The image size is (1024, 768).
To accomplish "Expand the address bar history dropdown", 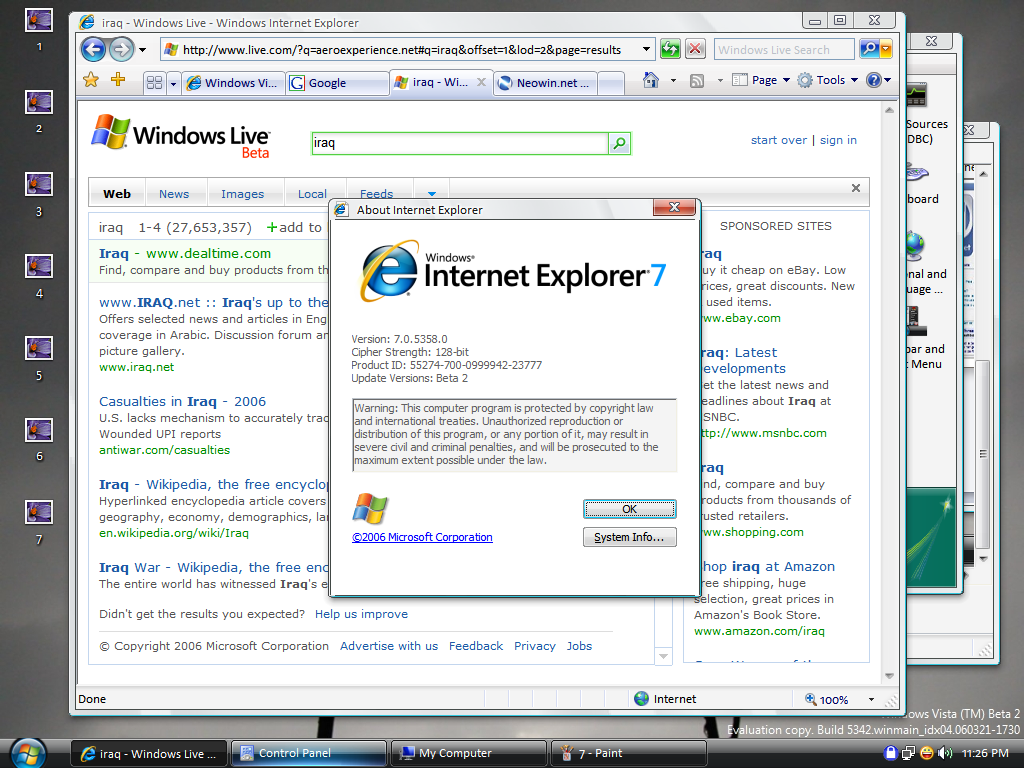I will (x=646, y=50).
